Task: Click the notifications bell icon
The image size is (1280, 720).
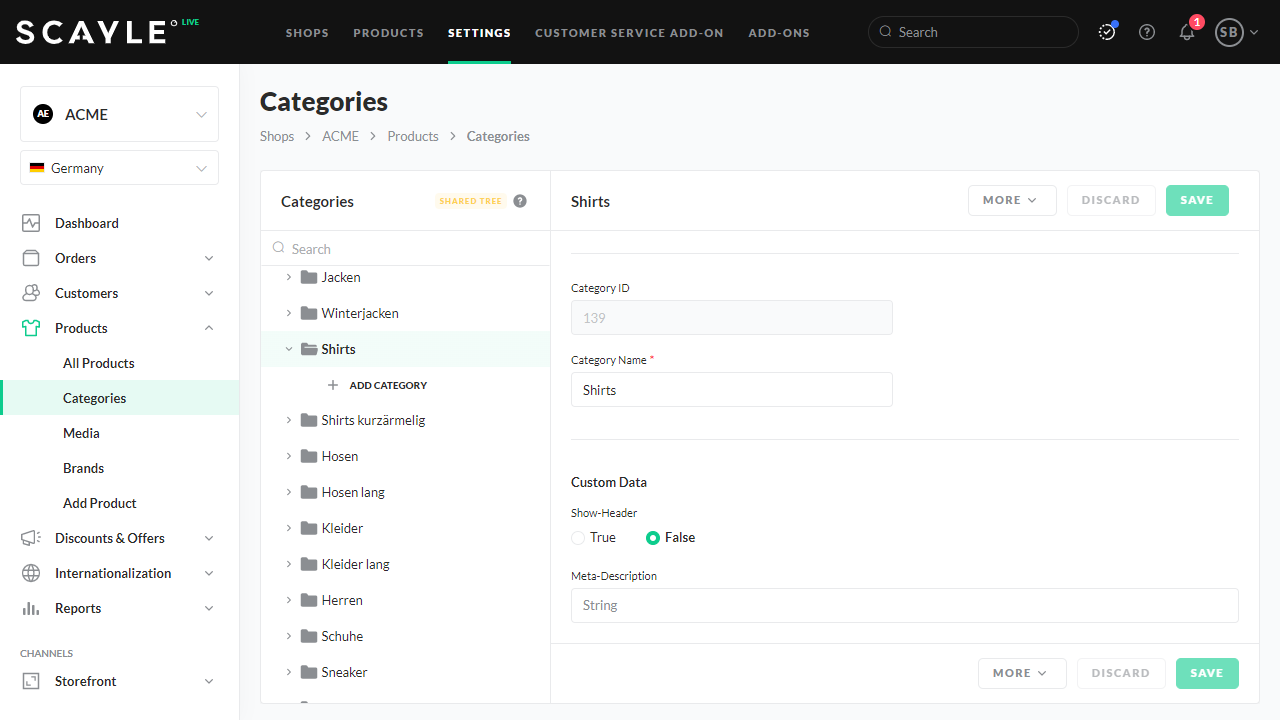Action: (x=1187, y=32)
